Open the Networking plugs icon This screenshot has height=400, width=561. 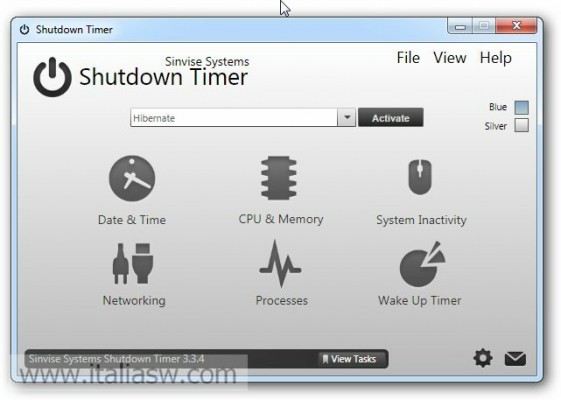(x=133, y=263)
